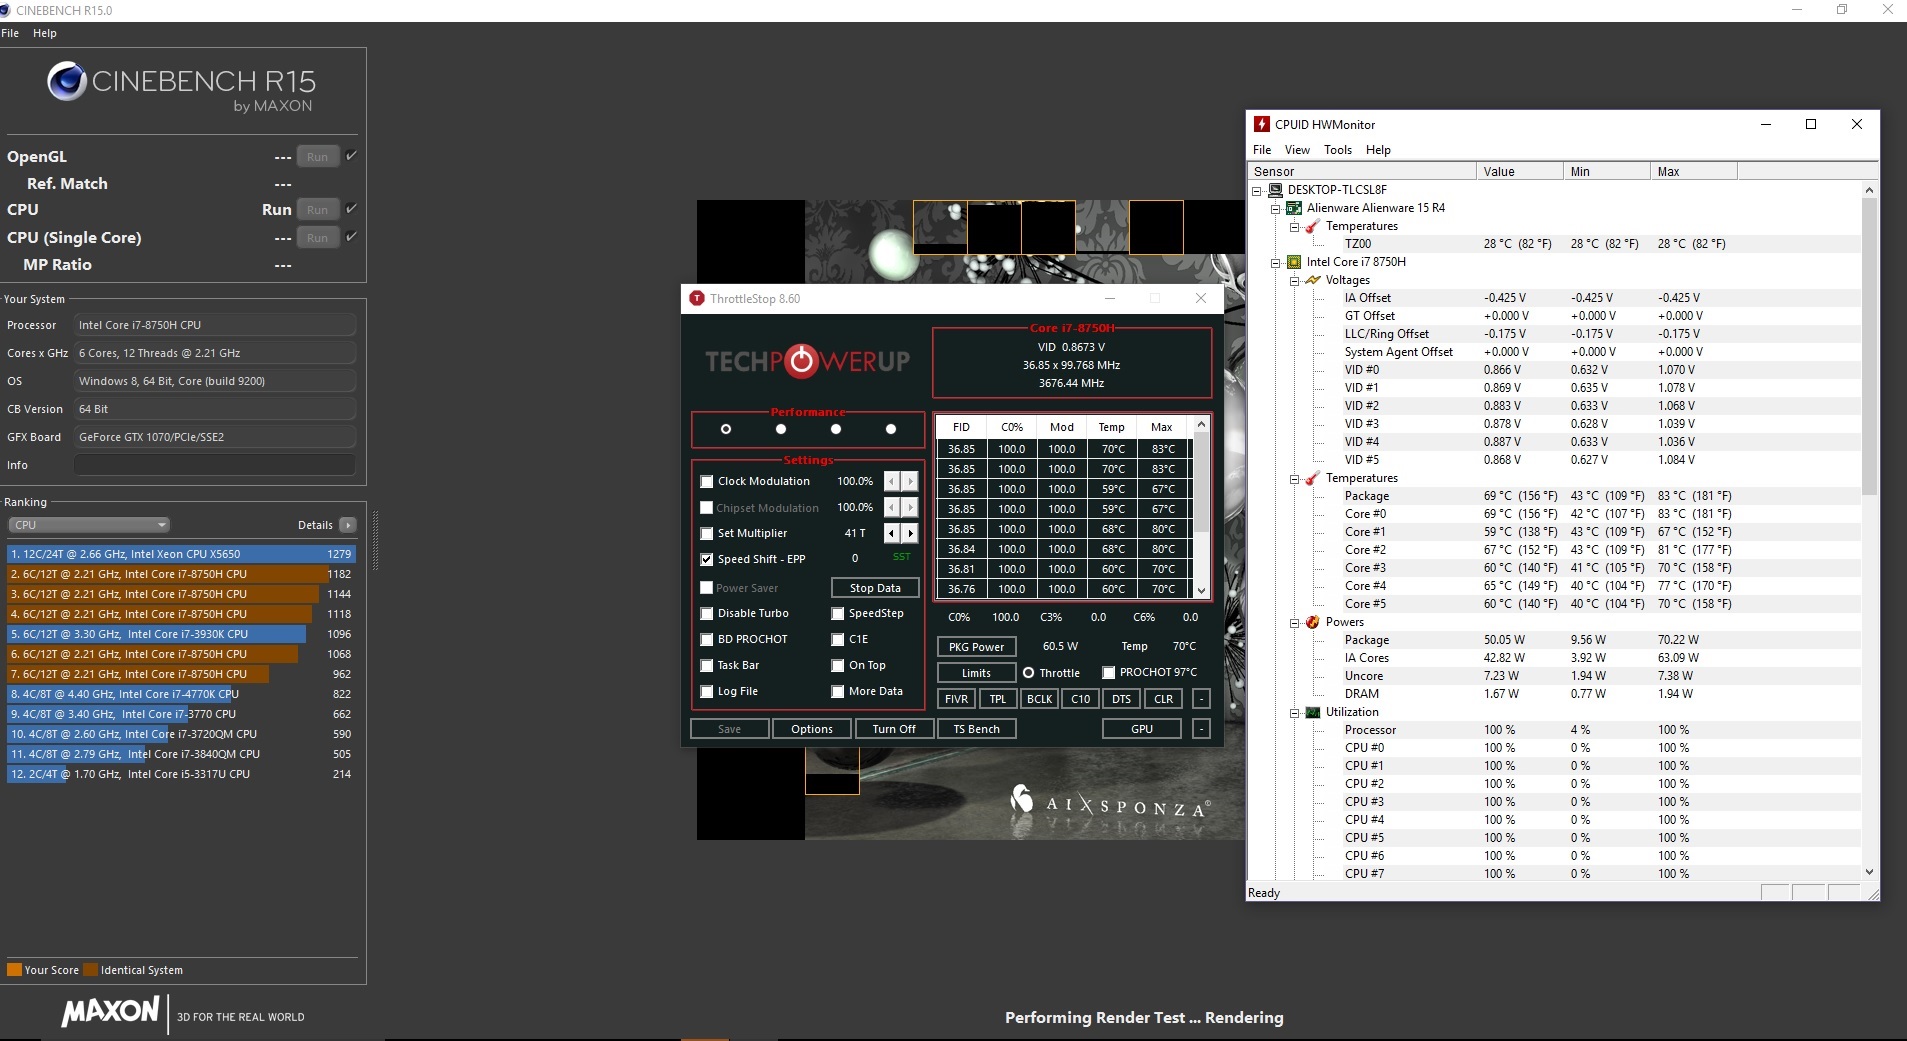The width and height of the screenshot is (1907, 1041).
Task: Click the Alienware 15 R4 motherboard icon
Action: point(1294,208)
